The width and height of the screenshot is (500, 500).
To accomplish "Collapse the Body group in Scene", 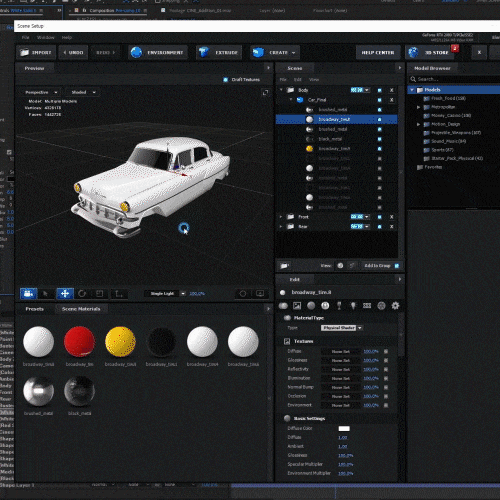I will 281,90.
